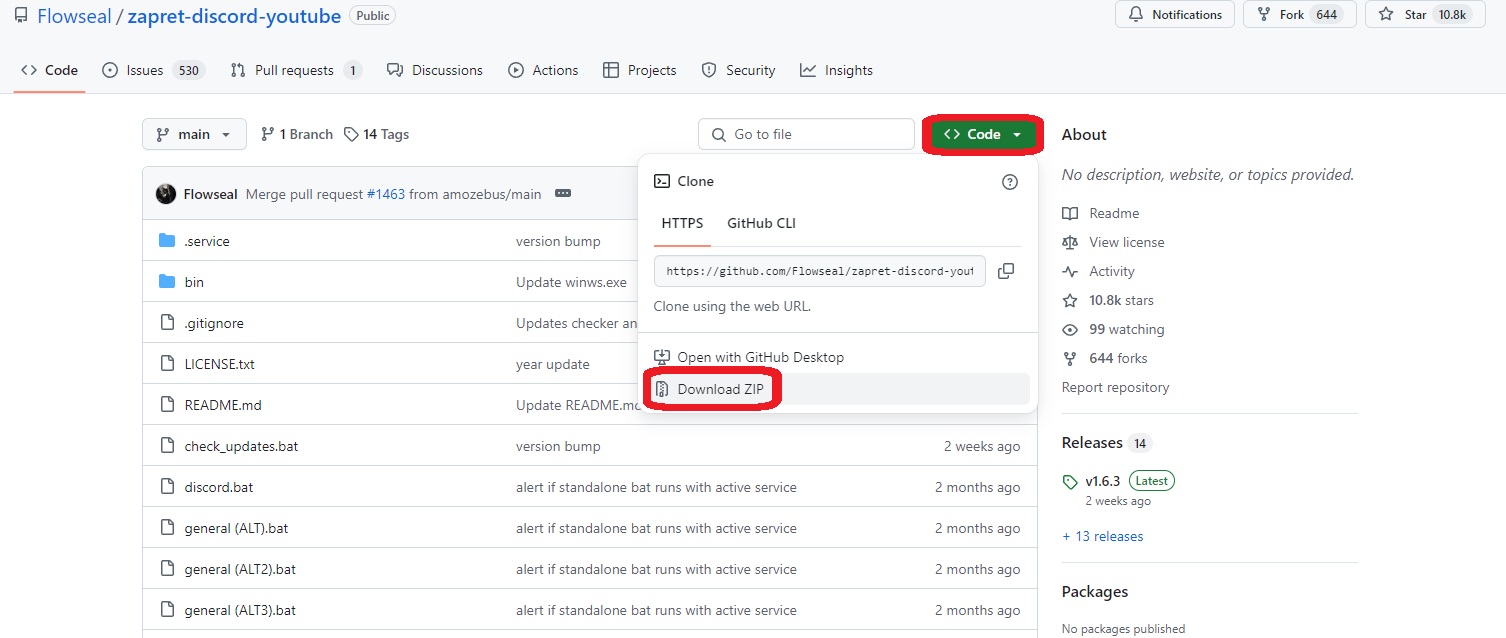
Task: Click Flowseal's avatar in the commit row
Action: tap(166, 194)
